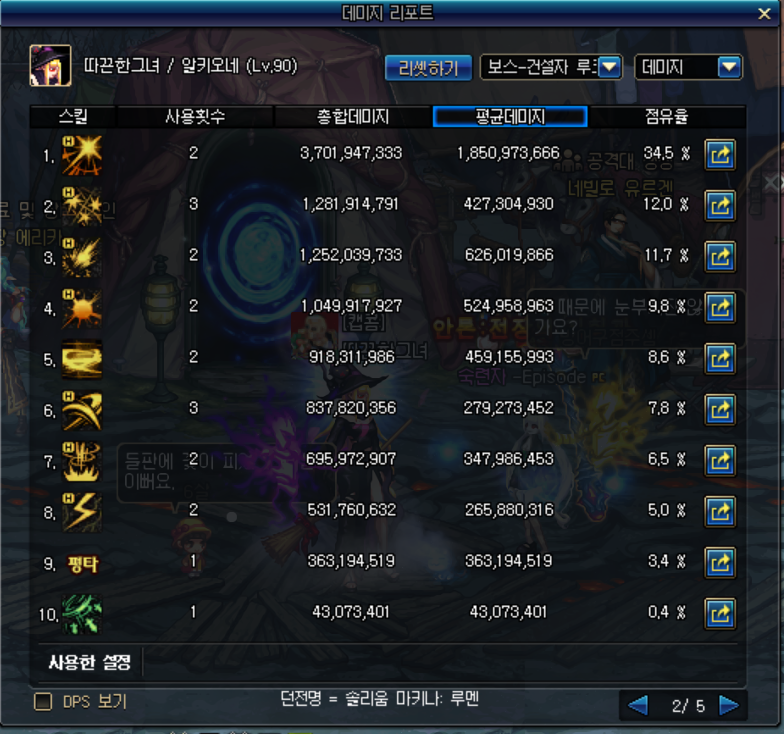Select the tornado skill icon in row 5
The image size is (784, 734).
click(x=82, y=359)
